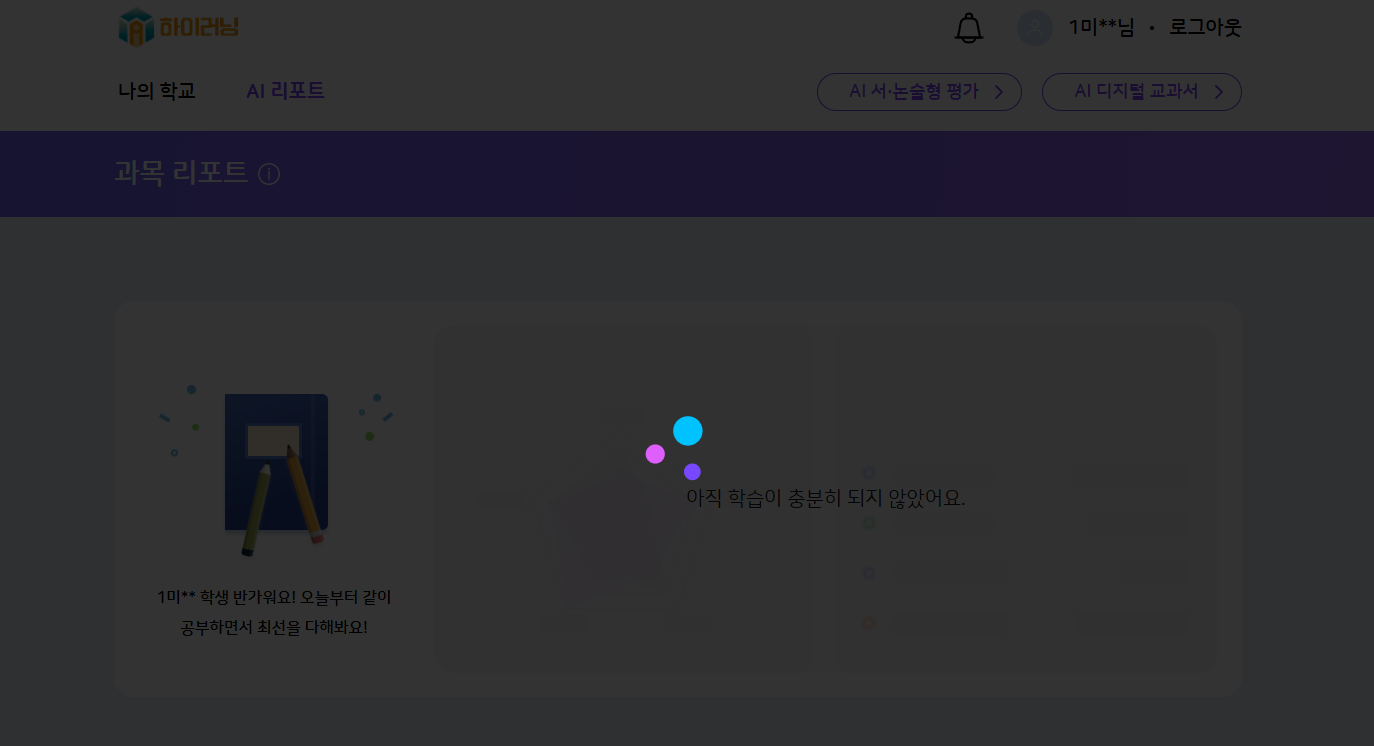The height and width of the screenshot is (746, 1374).
Task: Click the arrow on AI 서·논술형 평가
Action: 998,92
